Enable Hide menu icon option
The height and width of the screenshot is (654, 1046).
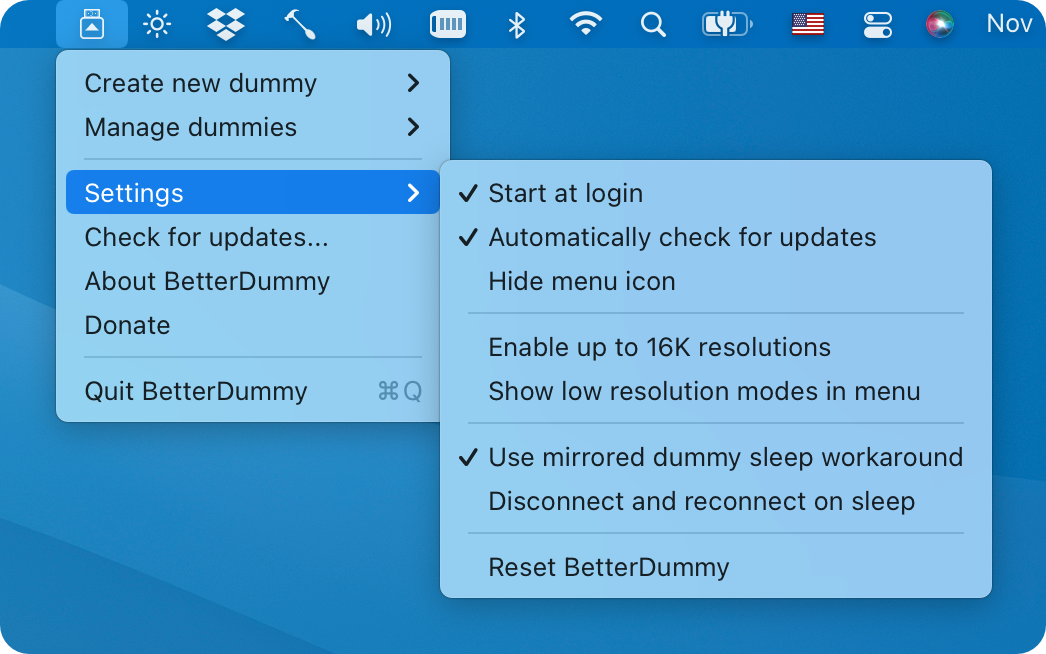[716, 281]
